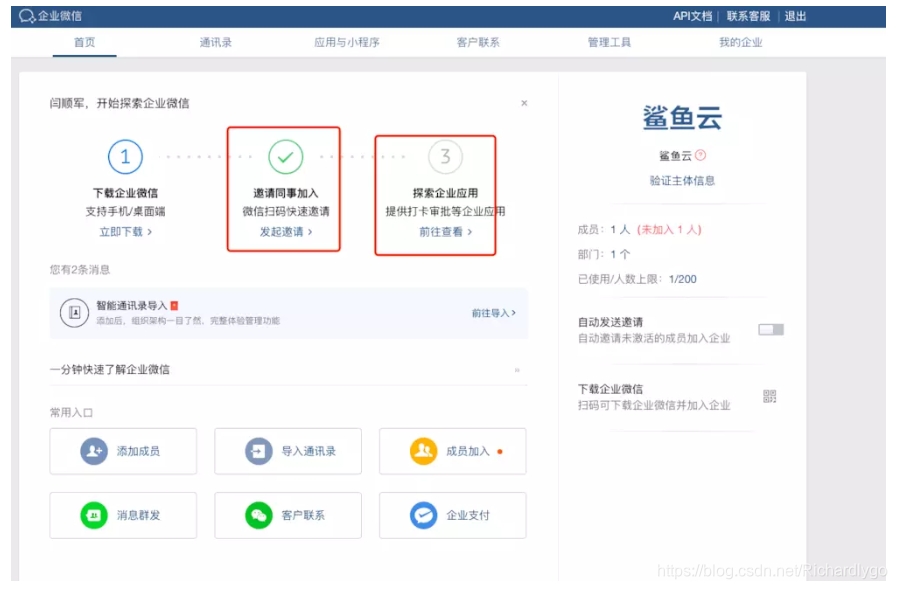Toggle the 自动发送邀请 switch
The image size is (897, 589).
pyautogui.click(x=771, y=329)
